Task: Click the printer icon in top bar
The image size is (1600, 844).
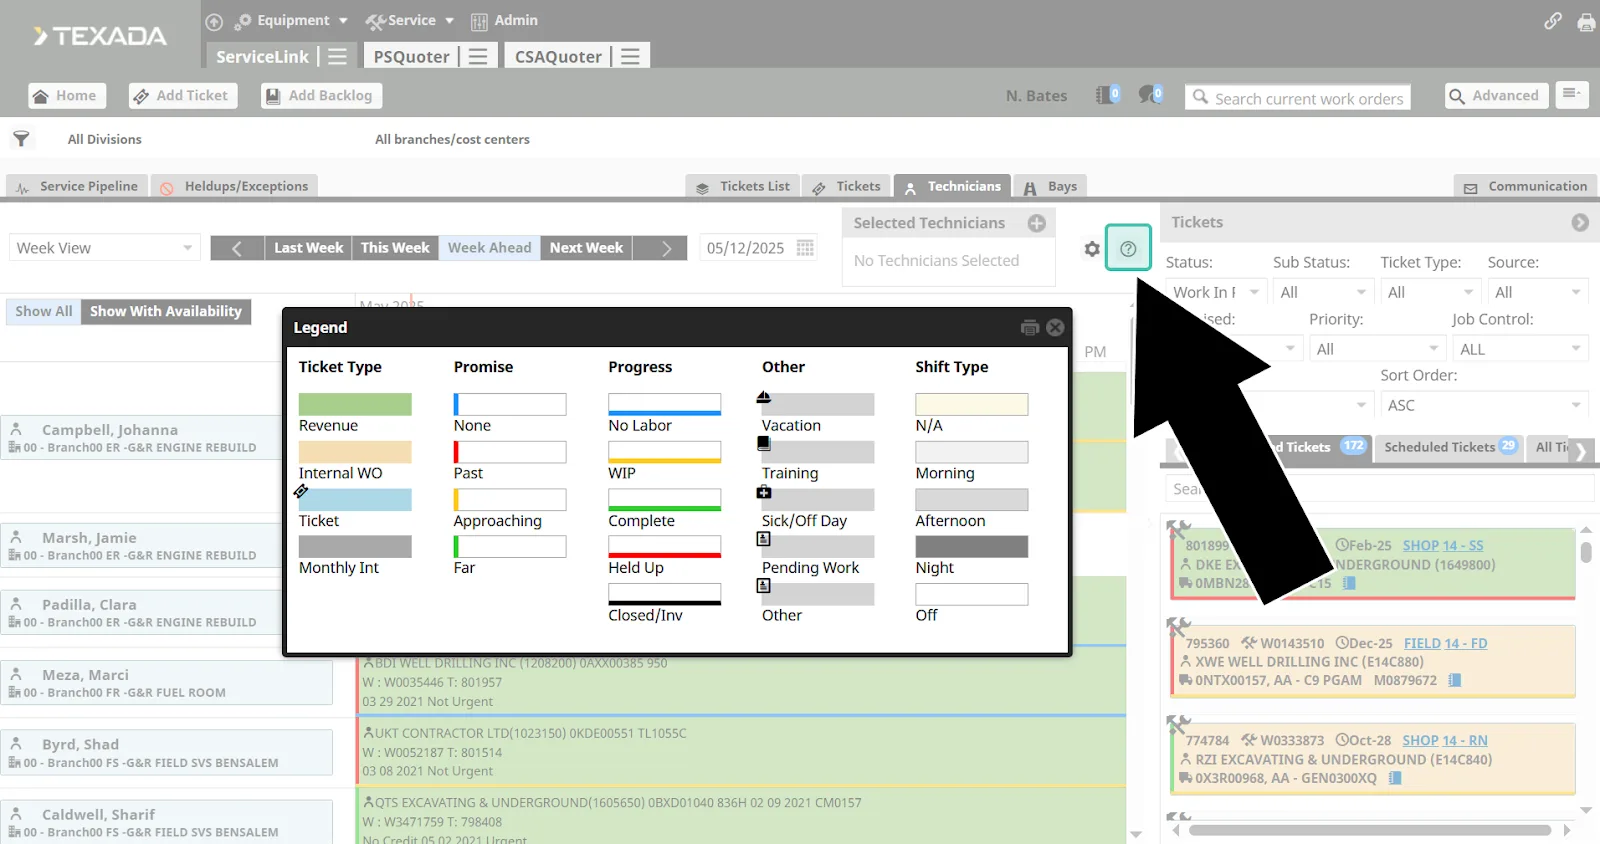Action: click(1586, 22)
